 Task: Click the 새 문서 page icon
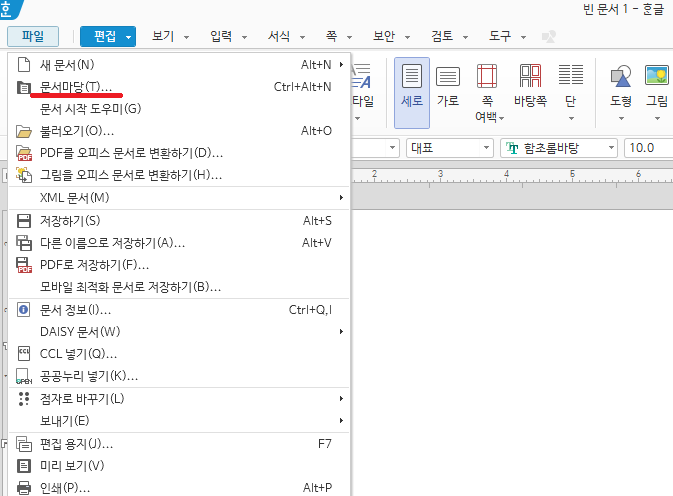tap(24, 65)
